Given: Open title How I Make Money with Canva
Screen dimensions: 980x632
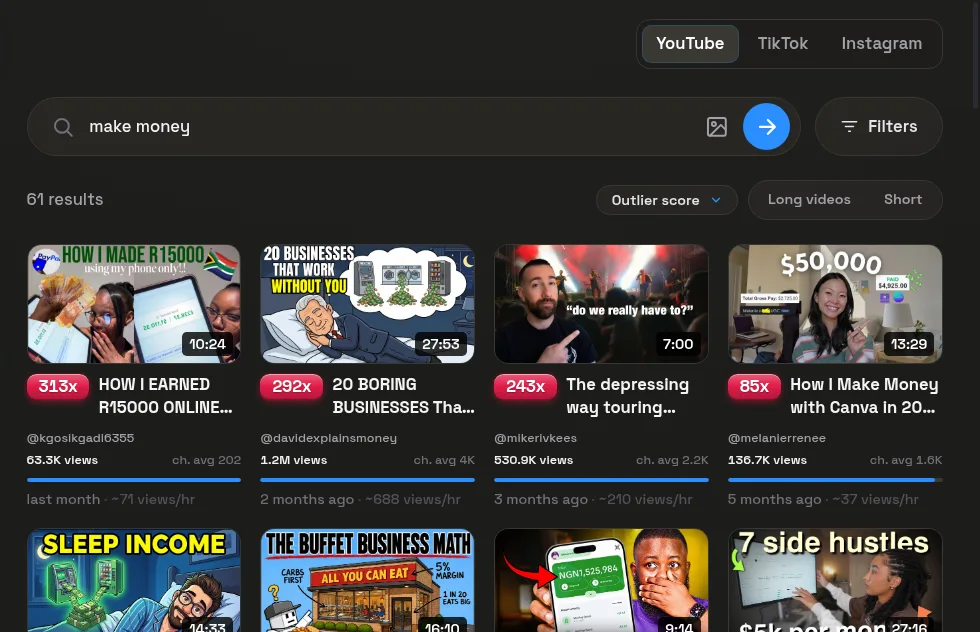Looking at the screenshot, I should click(864, 396).
